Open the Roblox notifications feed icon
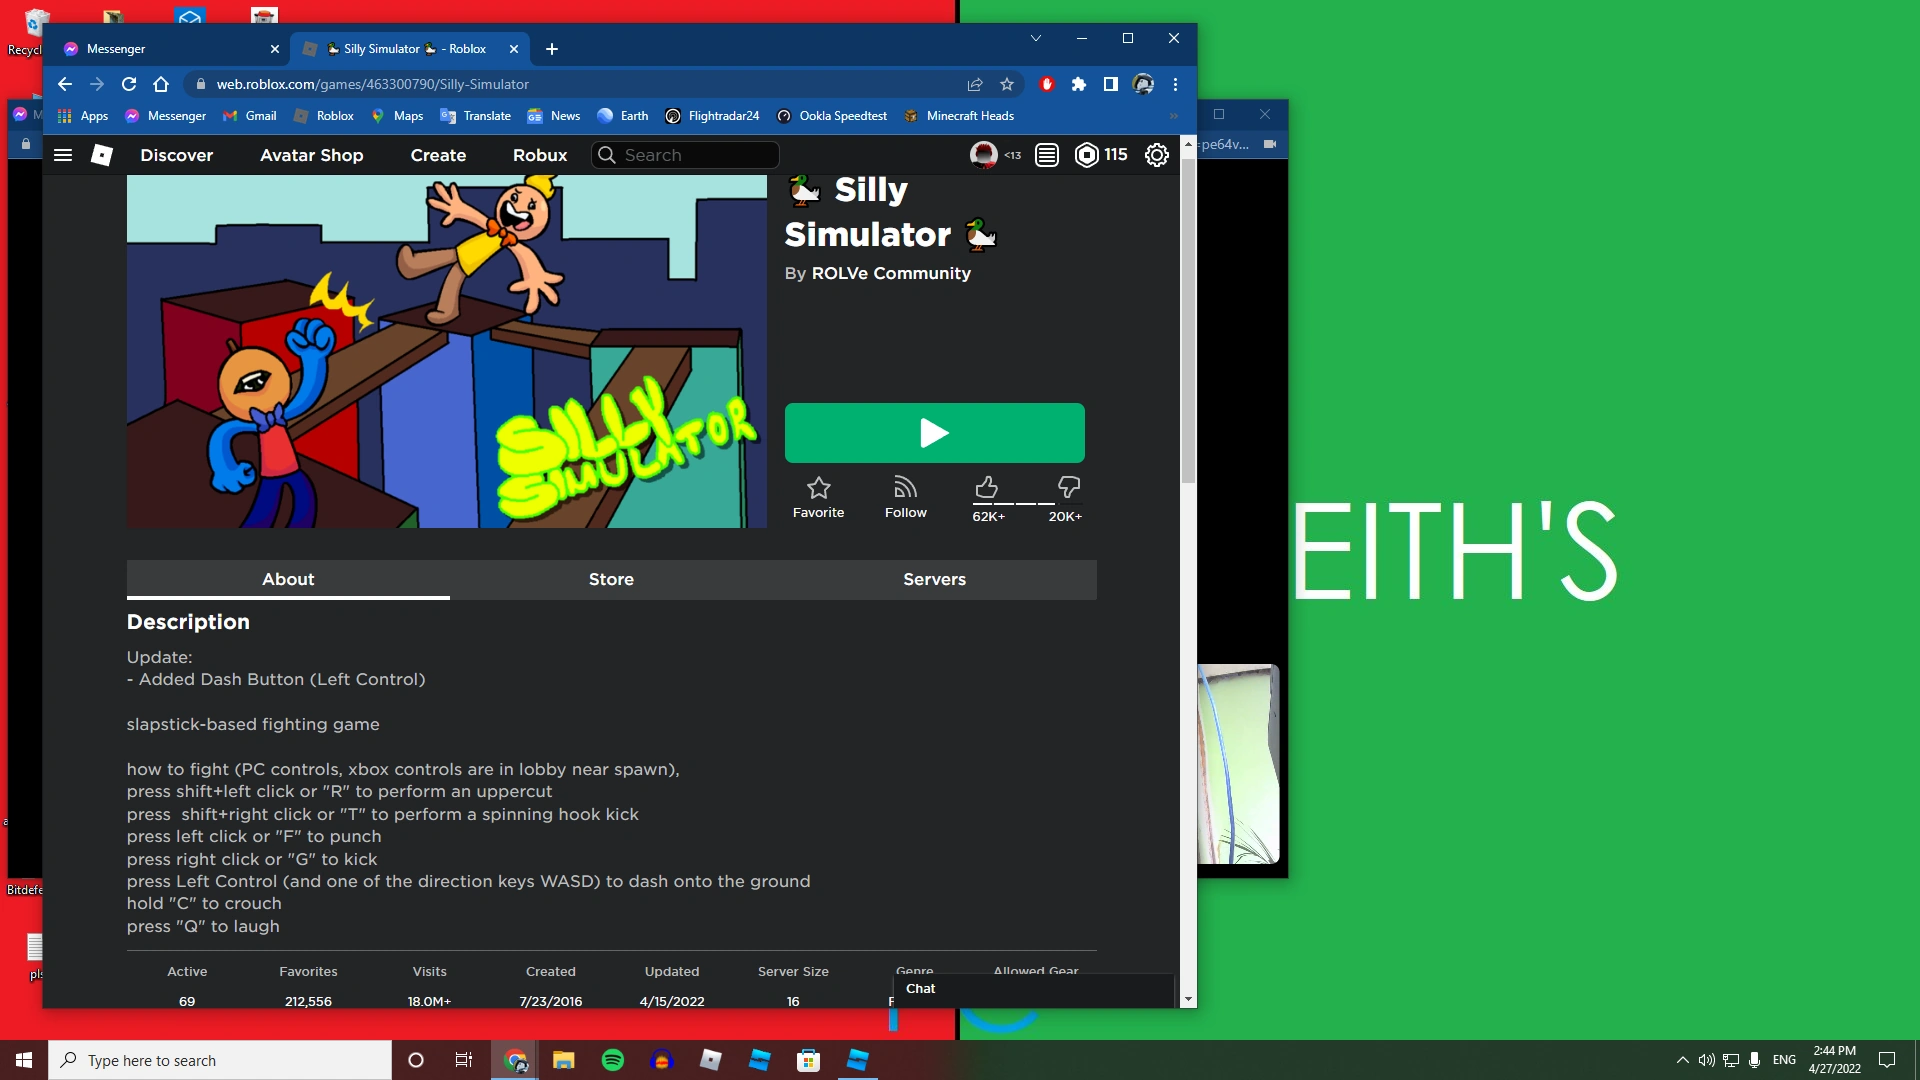The height and width of the screenshot is (1080, 1920). (1047, 155)
